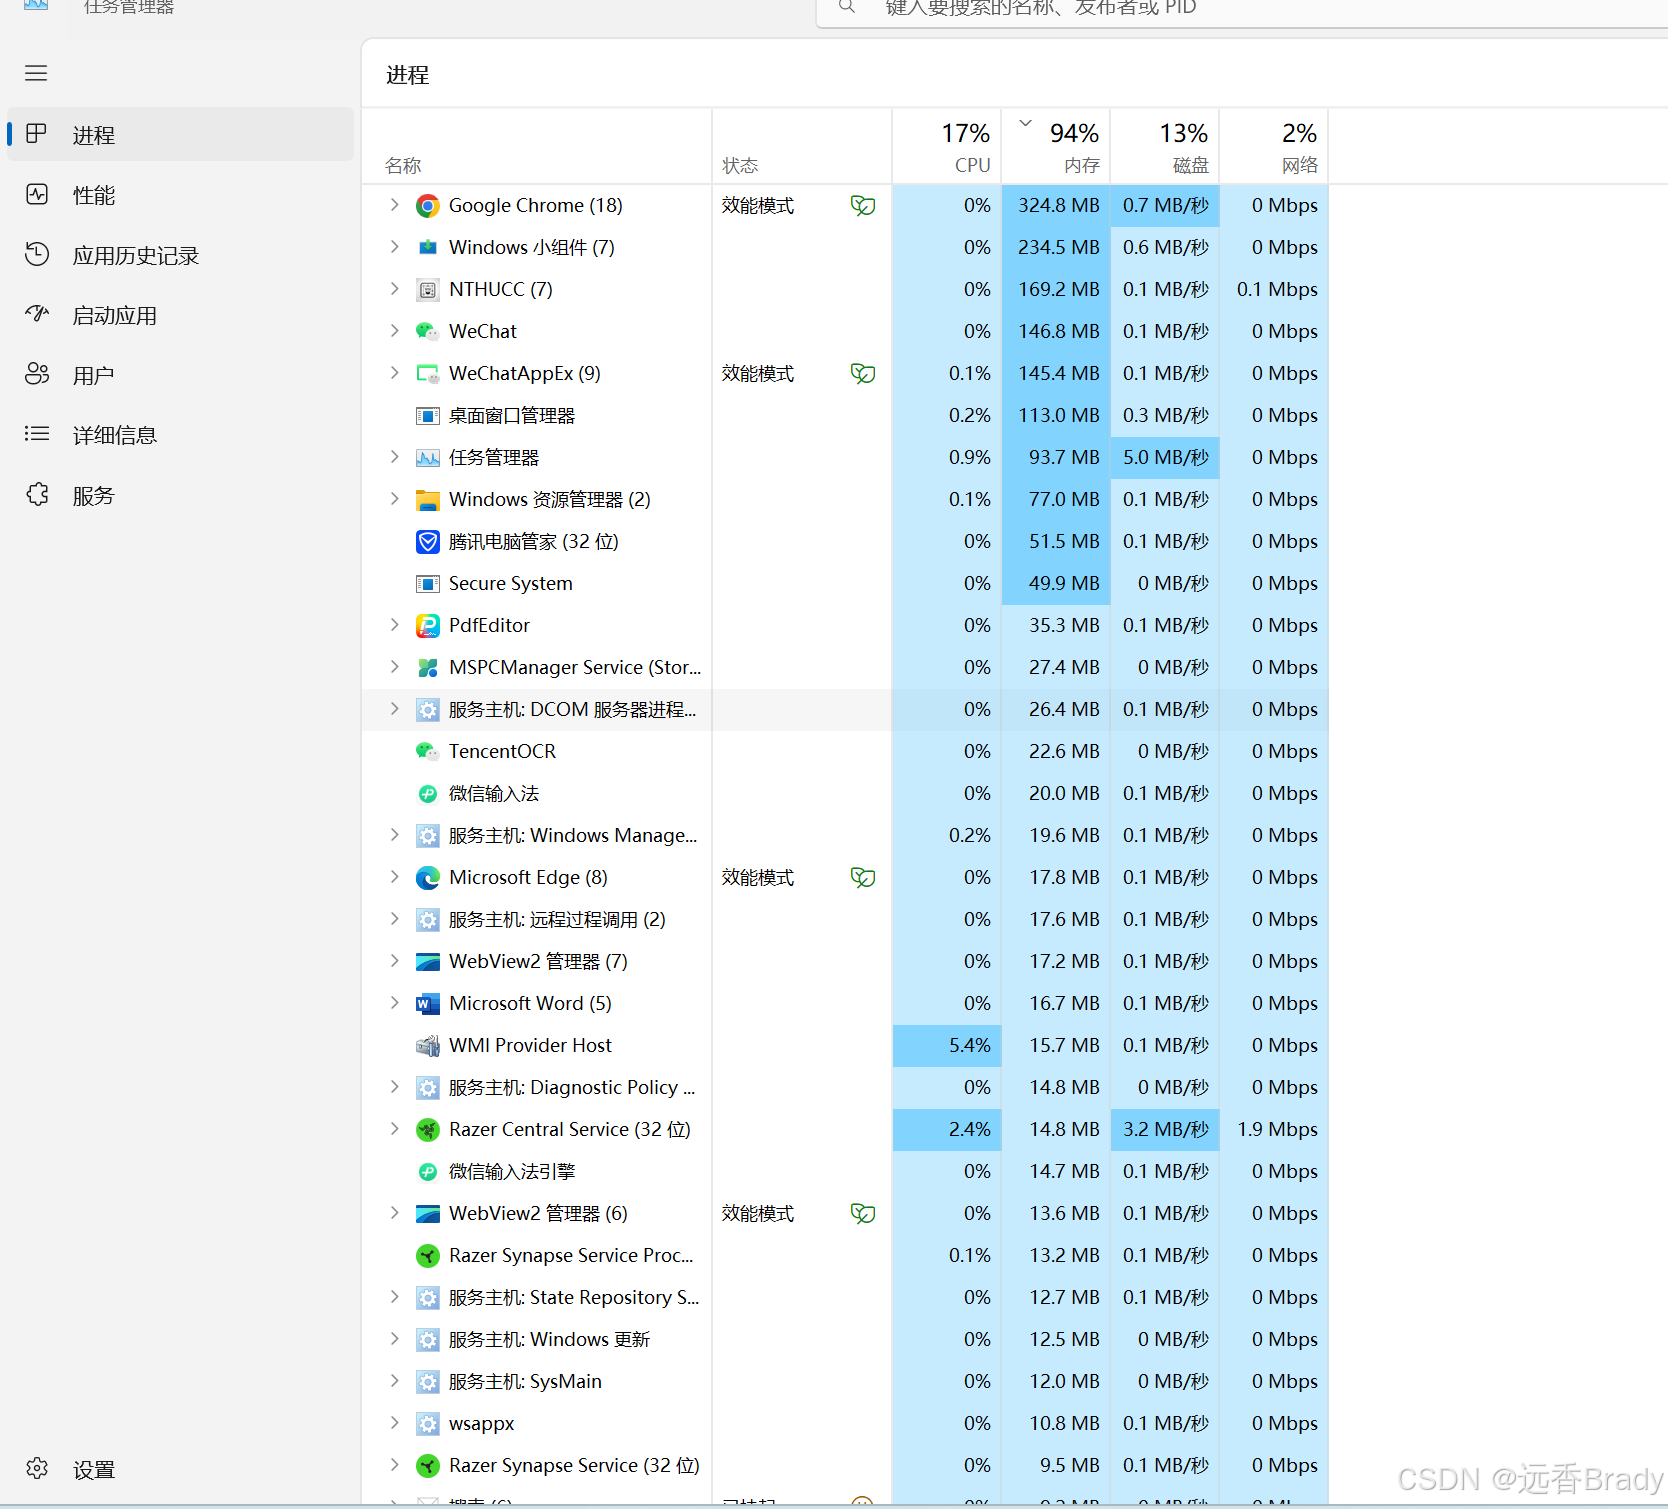
Task: Click the 微信输入法 process icon
Action: coord(428,794)
